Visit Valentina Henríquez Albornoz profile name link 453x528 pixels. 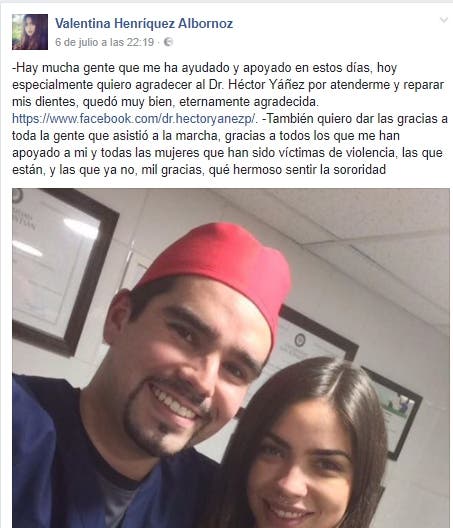click(x=144, y=23)
